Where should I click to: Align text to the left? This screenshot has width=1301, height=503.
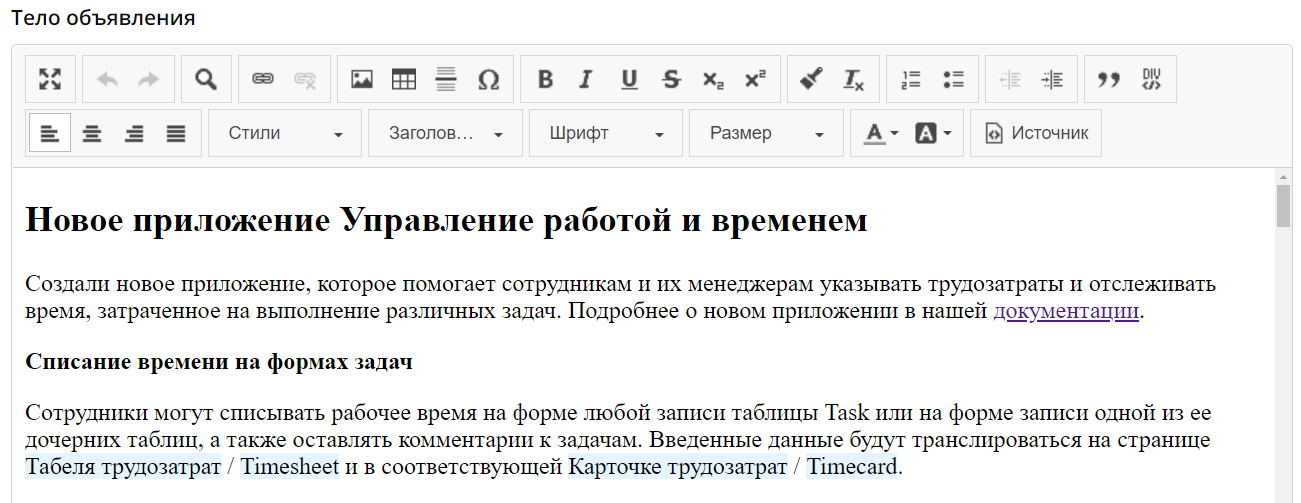coord(50,134)
